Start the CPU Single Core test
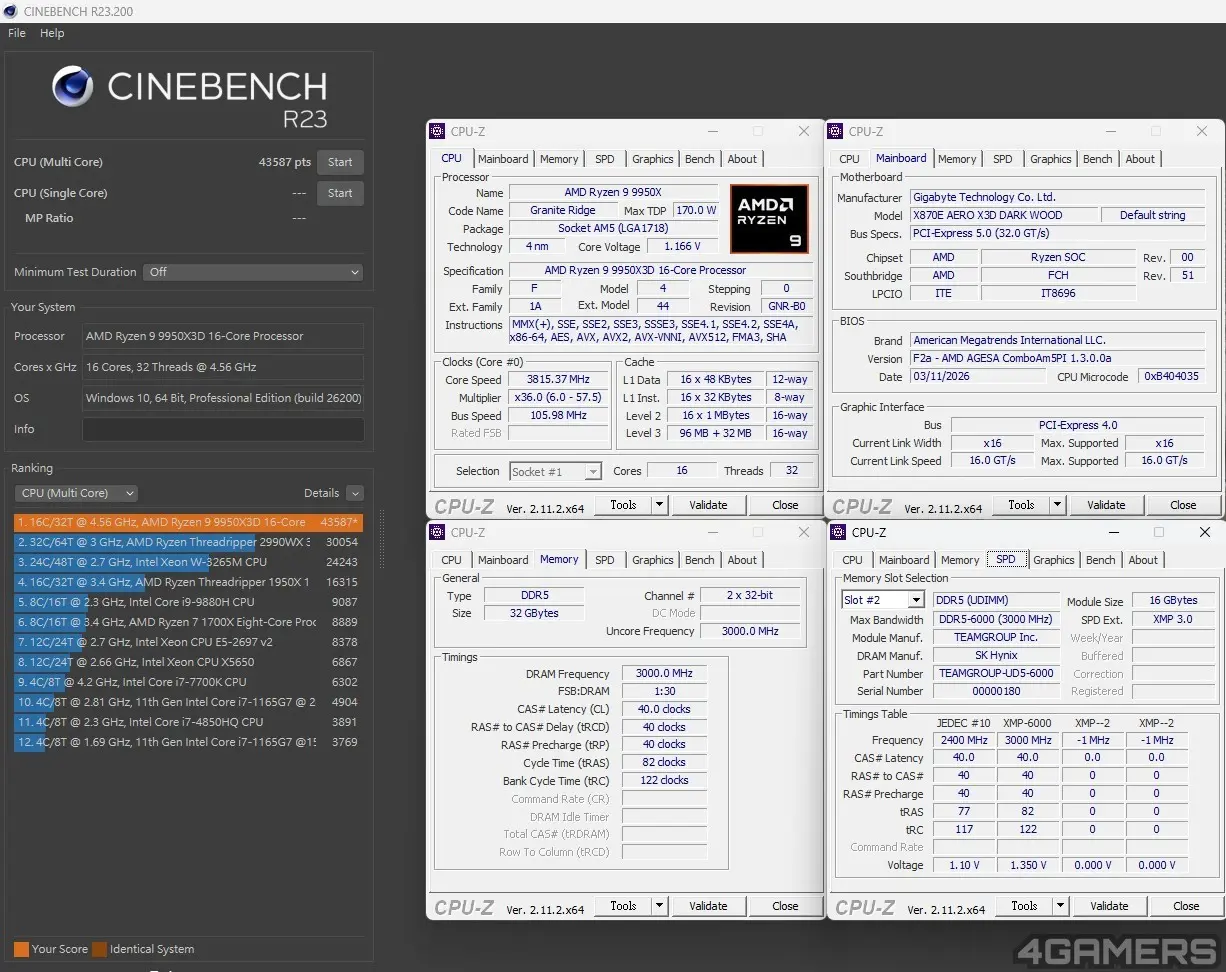The width and height of the screenshot is (1226, 972). pos(340,193)
